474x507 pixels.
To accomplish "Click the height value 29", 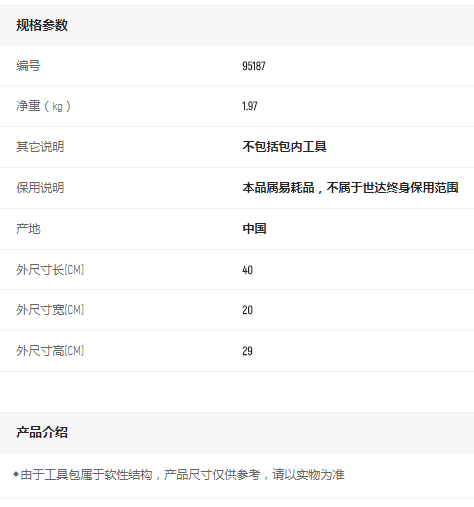I will (x=247, y=351).
